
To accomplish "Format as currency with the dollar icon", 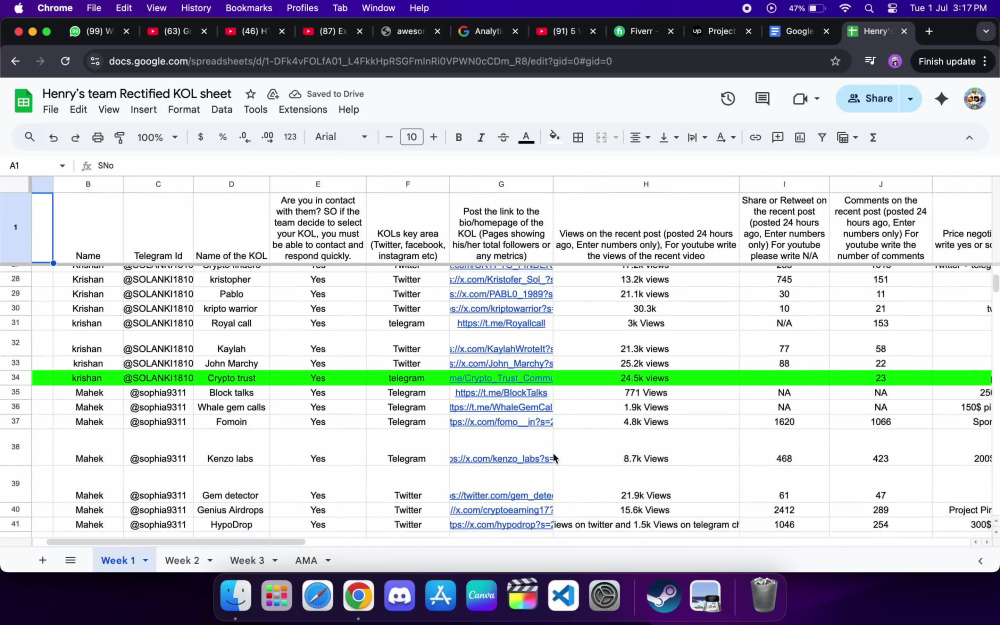I will click(200, 137).
